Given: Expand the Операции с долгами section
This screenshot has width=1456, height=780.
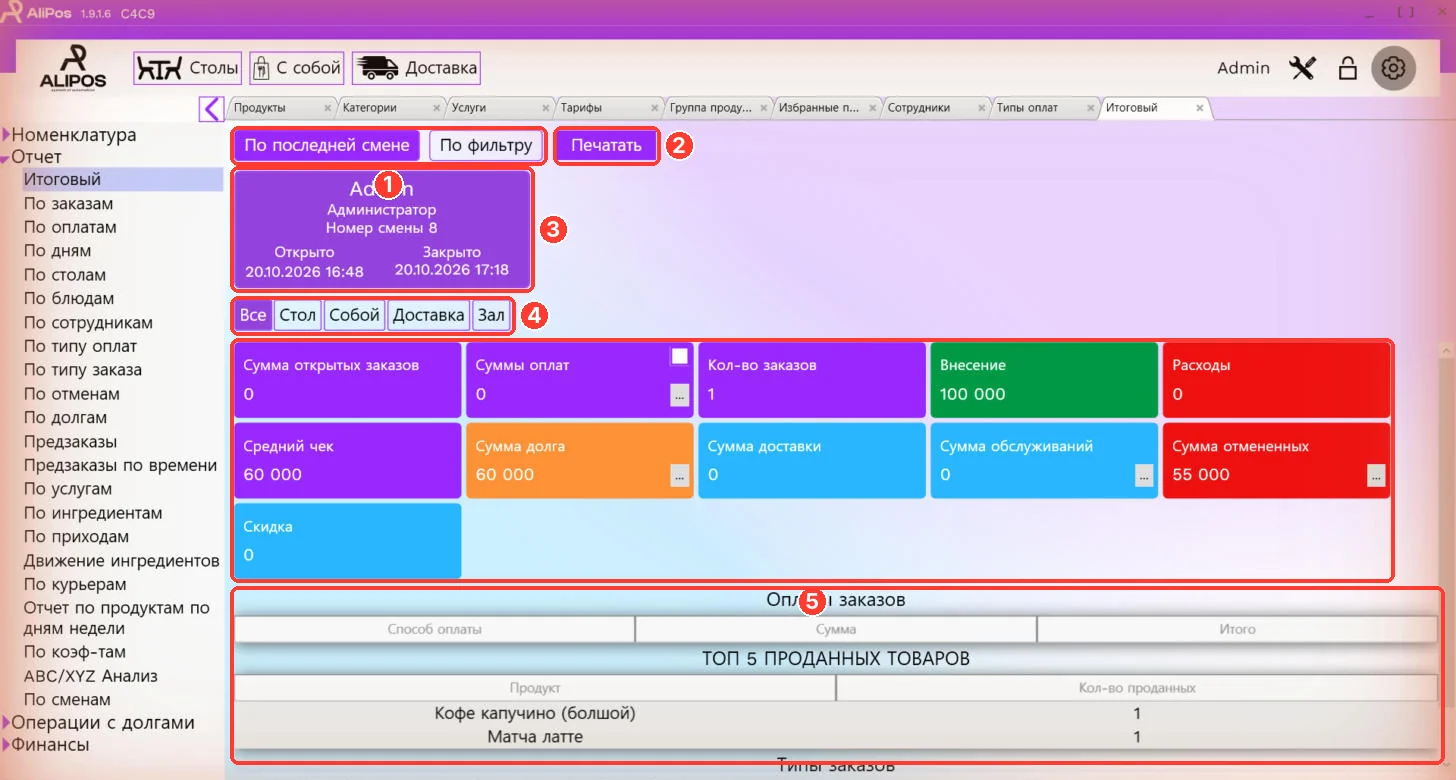Looking at the screenshot, I should (x=6, y=723).
